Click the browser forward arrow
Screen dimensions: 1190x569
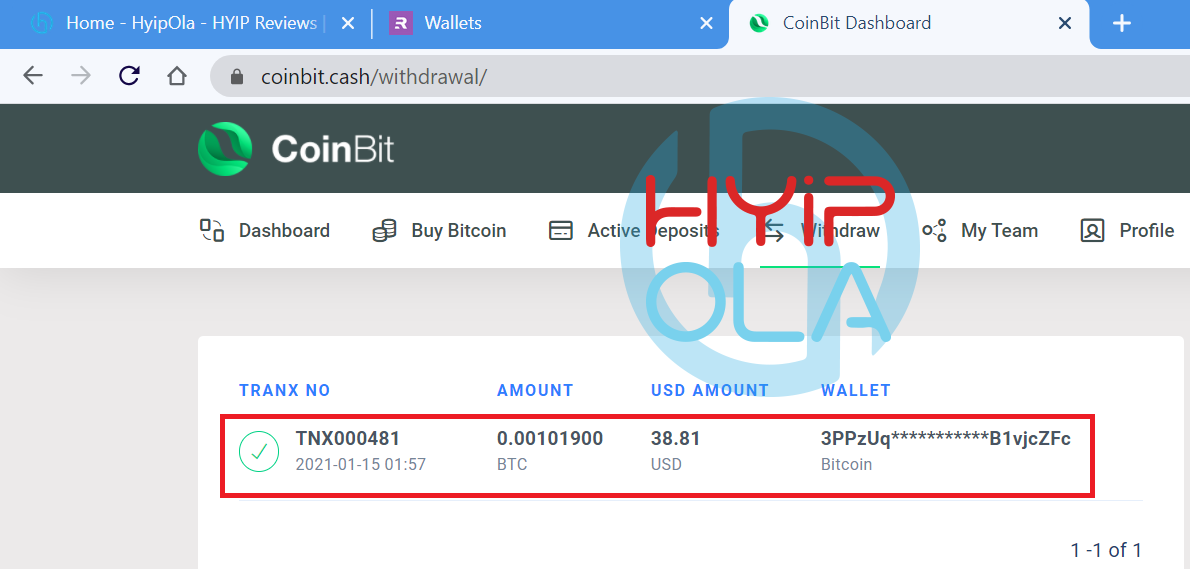pos(80,76)
